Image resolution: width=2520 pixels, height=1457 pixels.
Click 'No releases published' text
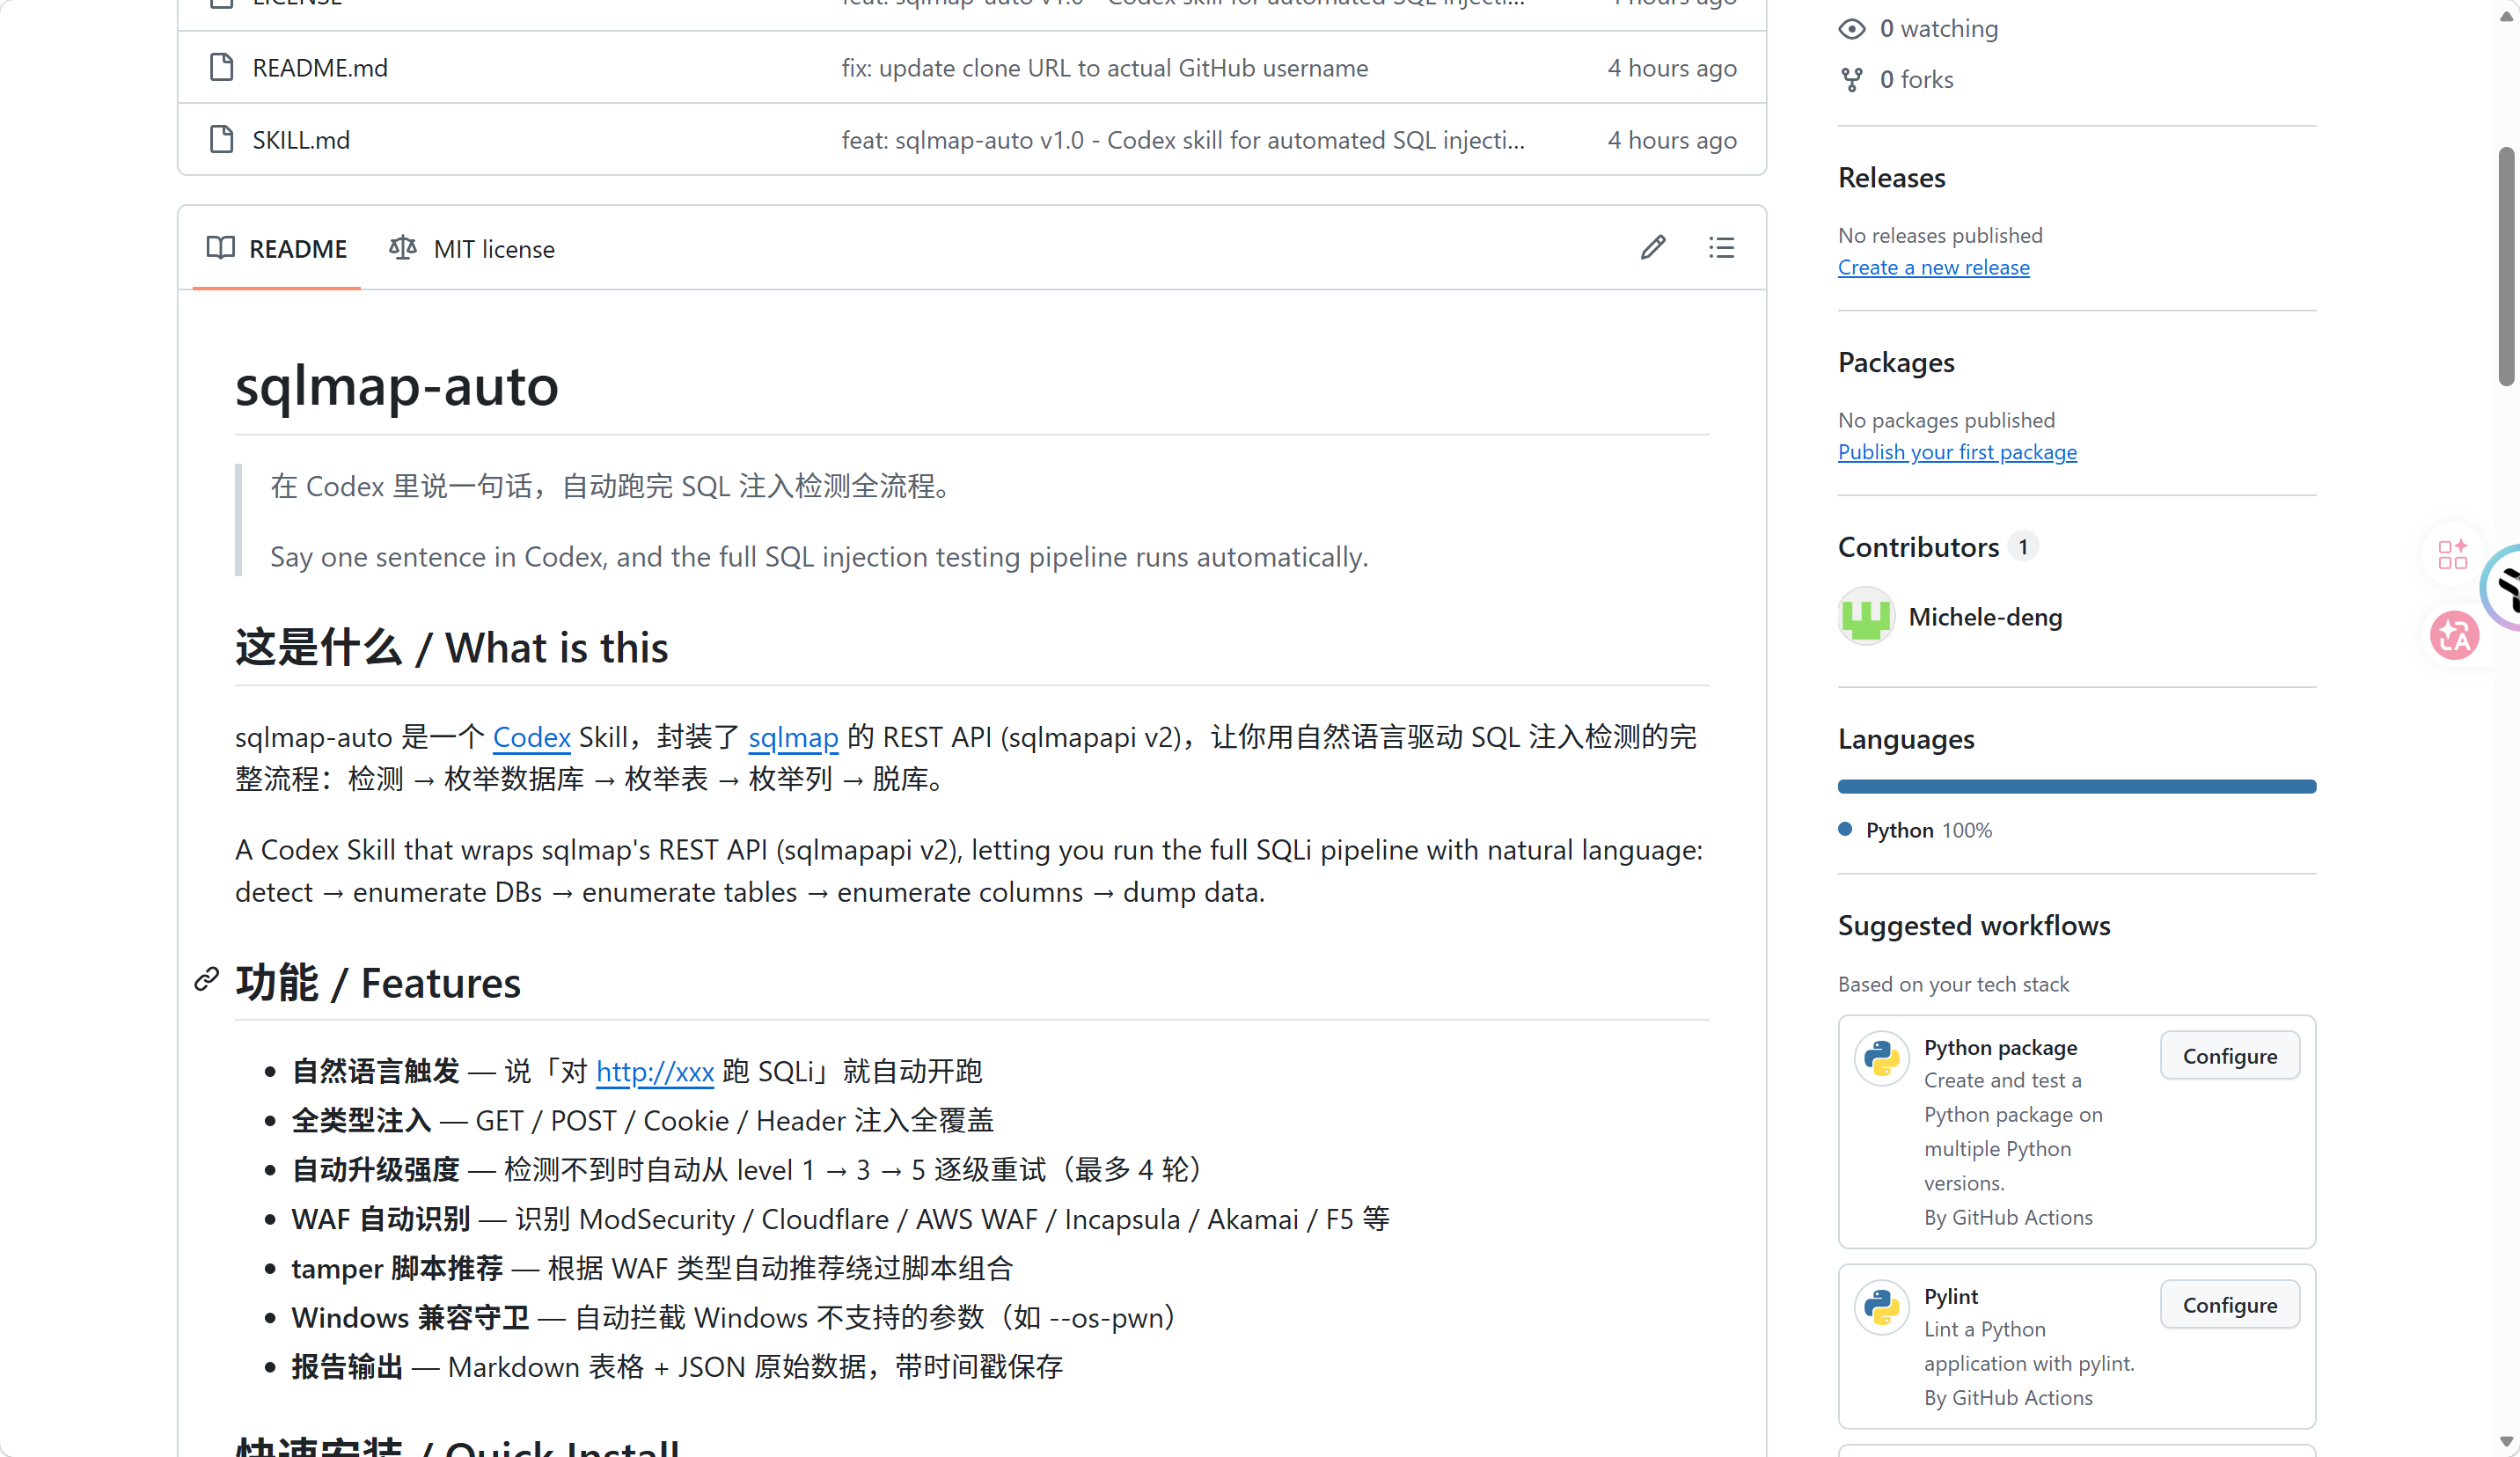[1940, 235]
